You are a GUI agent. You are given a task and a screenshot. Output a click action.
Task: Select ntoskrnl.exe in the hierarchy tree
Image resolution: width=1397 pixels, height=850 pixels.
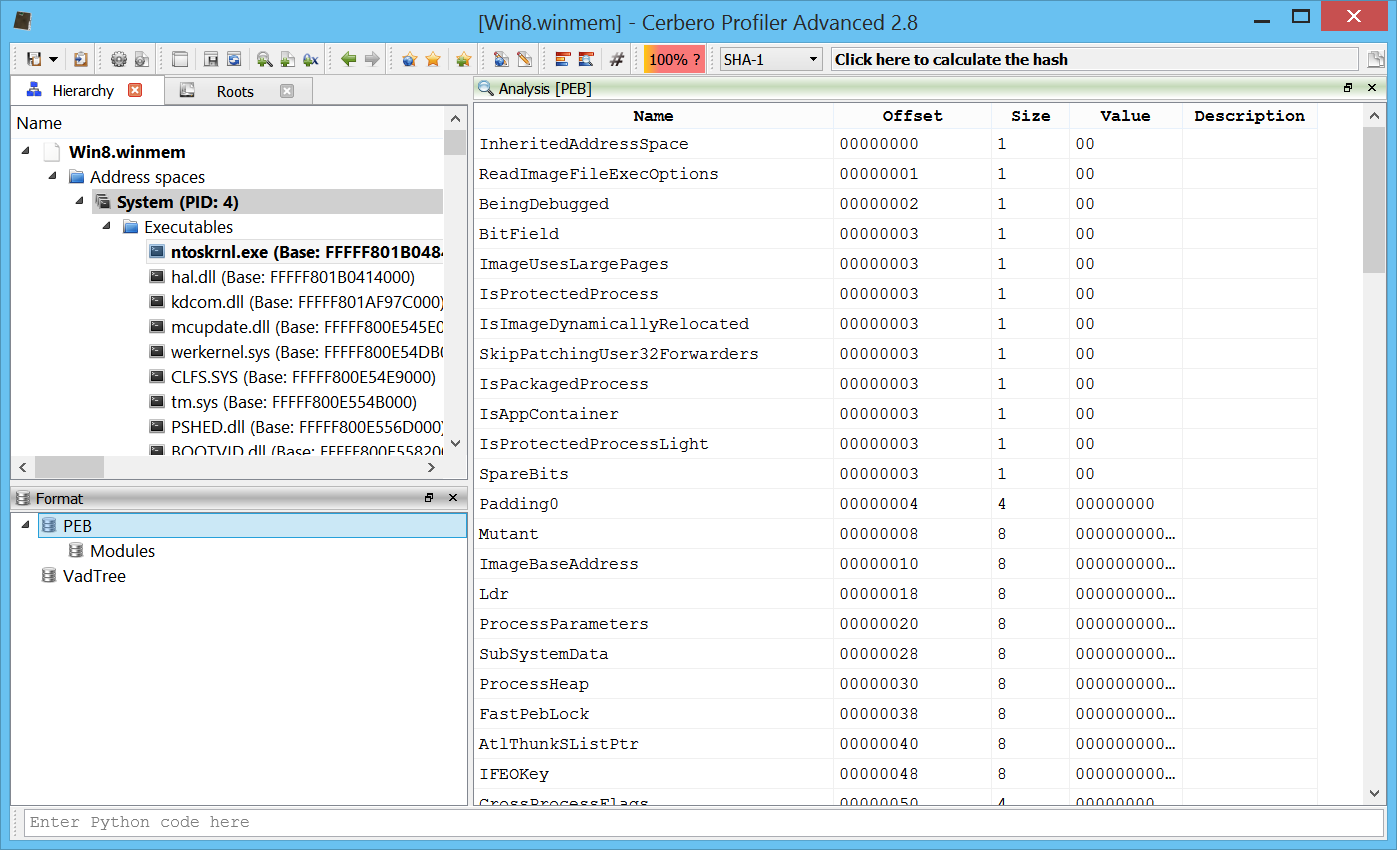pyautogui.click(x=294, y=252)
